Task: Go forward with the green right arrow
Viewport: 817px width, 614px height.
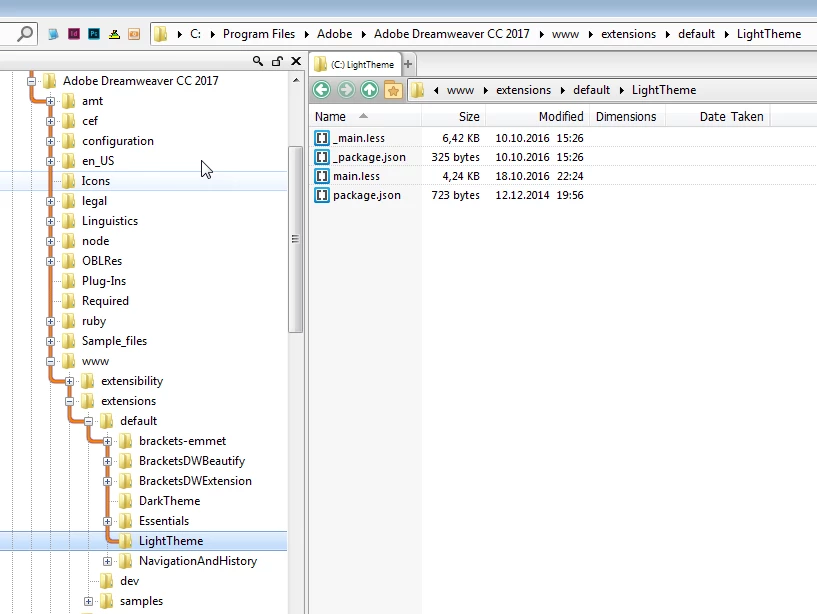Action: [x=345, y=90]
